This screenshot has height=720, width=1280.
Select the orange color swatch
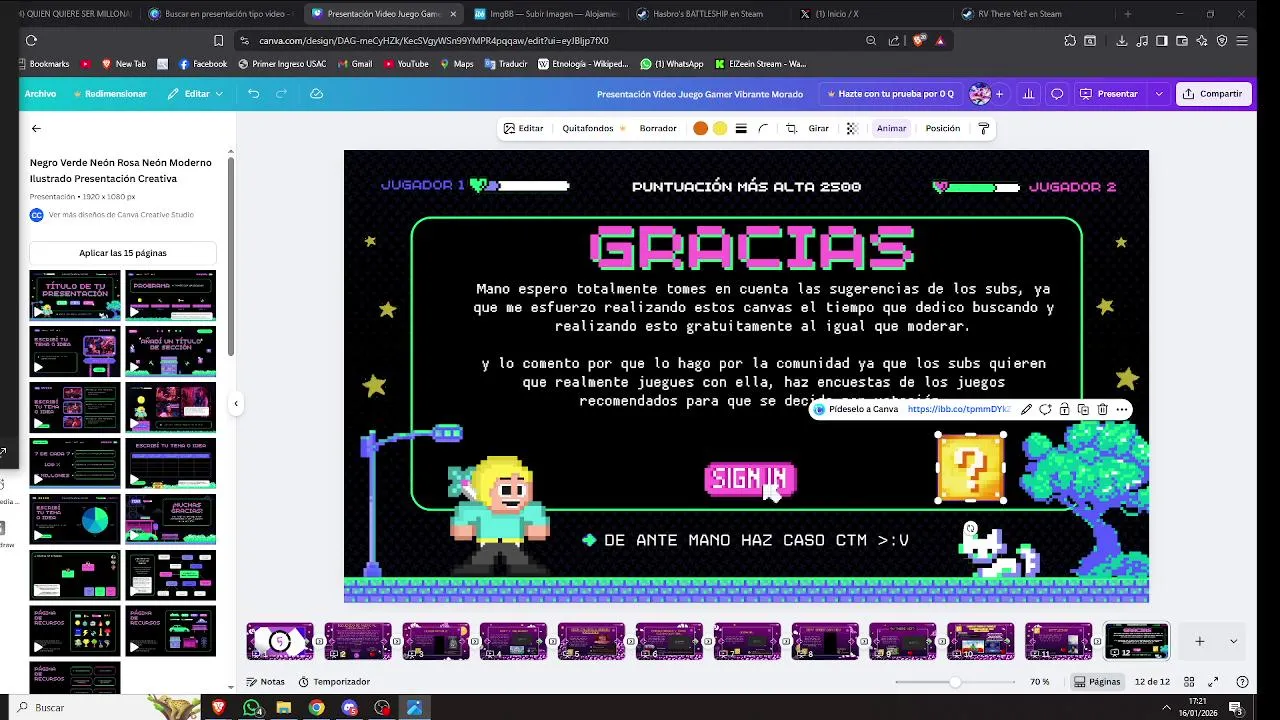[x=700, y=128]
